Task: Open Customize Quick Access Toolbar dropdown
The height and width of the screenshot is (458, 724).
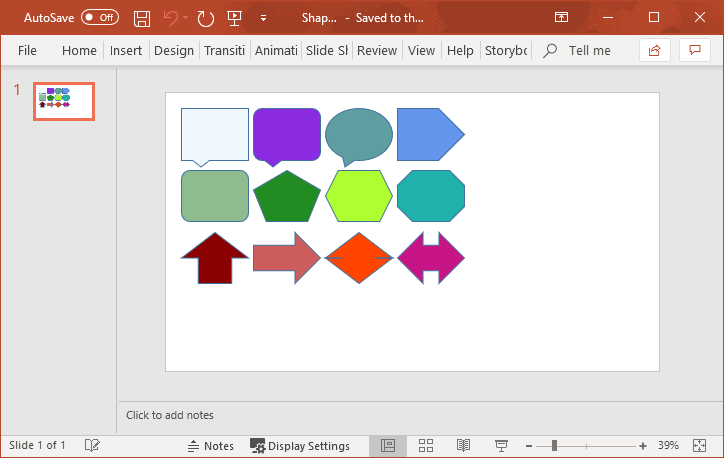Action: pyautogui.click(x=263, y=18)
